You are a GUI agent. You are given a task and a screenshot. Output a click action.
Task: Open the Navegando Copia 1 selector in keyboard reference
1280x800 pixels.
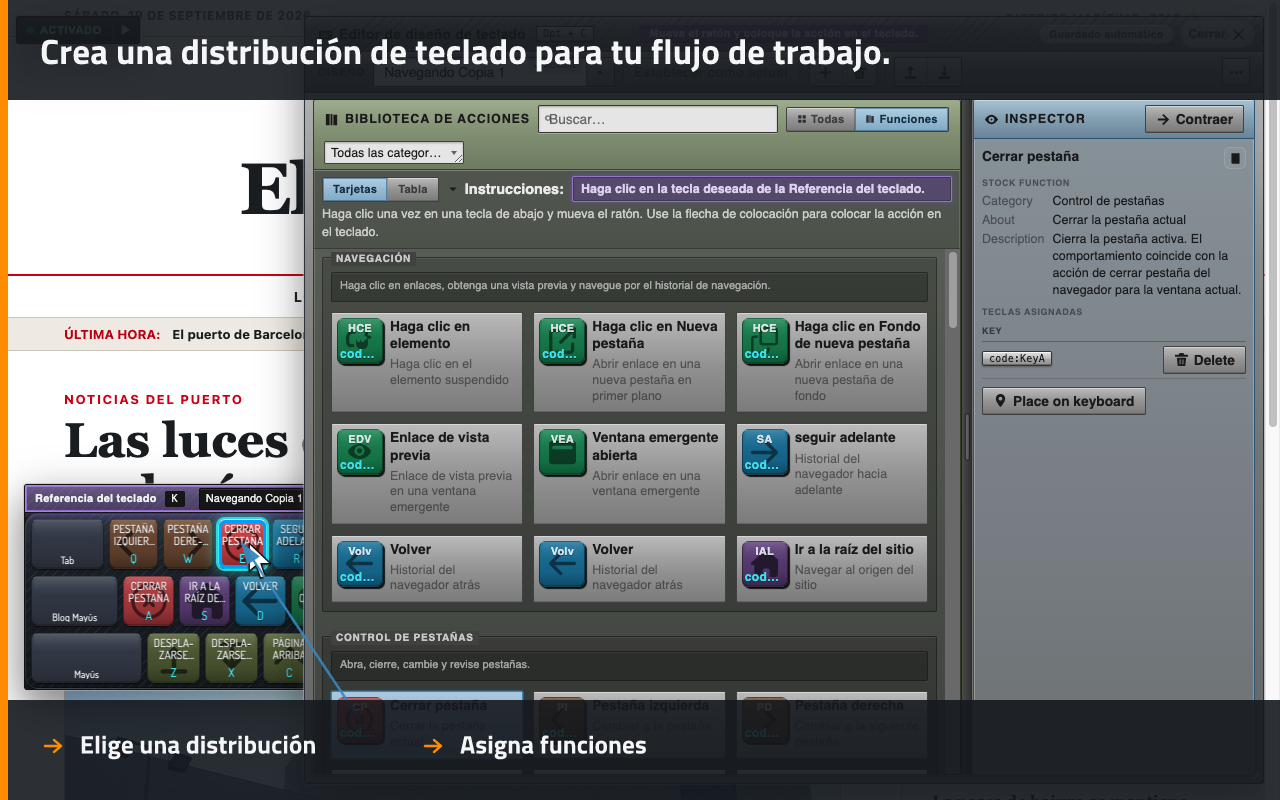pyautogui.click(x=252, y=498)
